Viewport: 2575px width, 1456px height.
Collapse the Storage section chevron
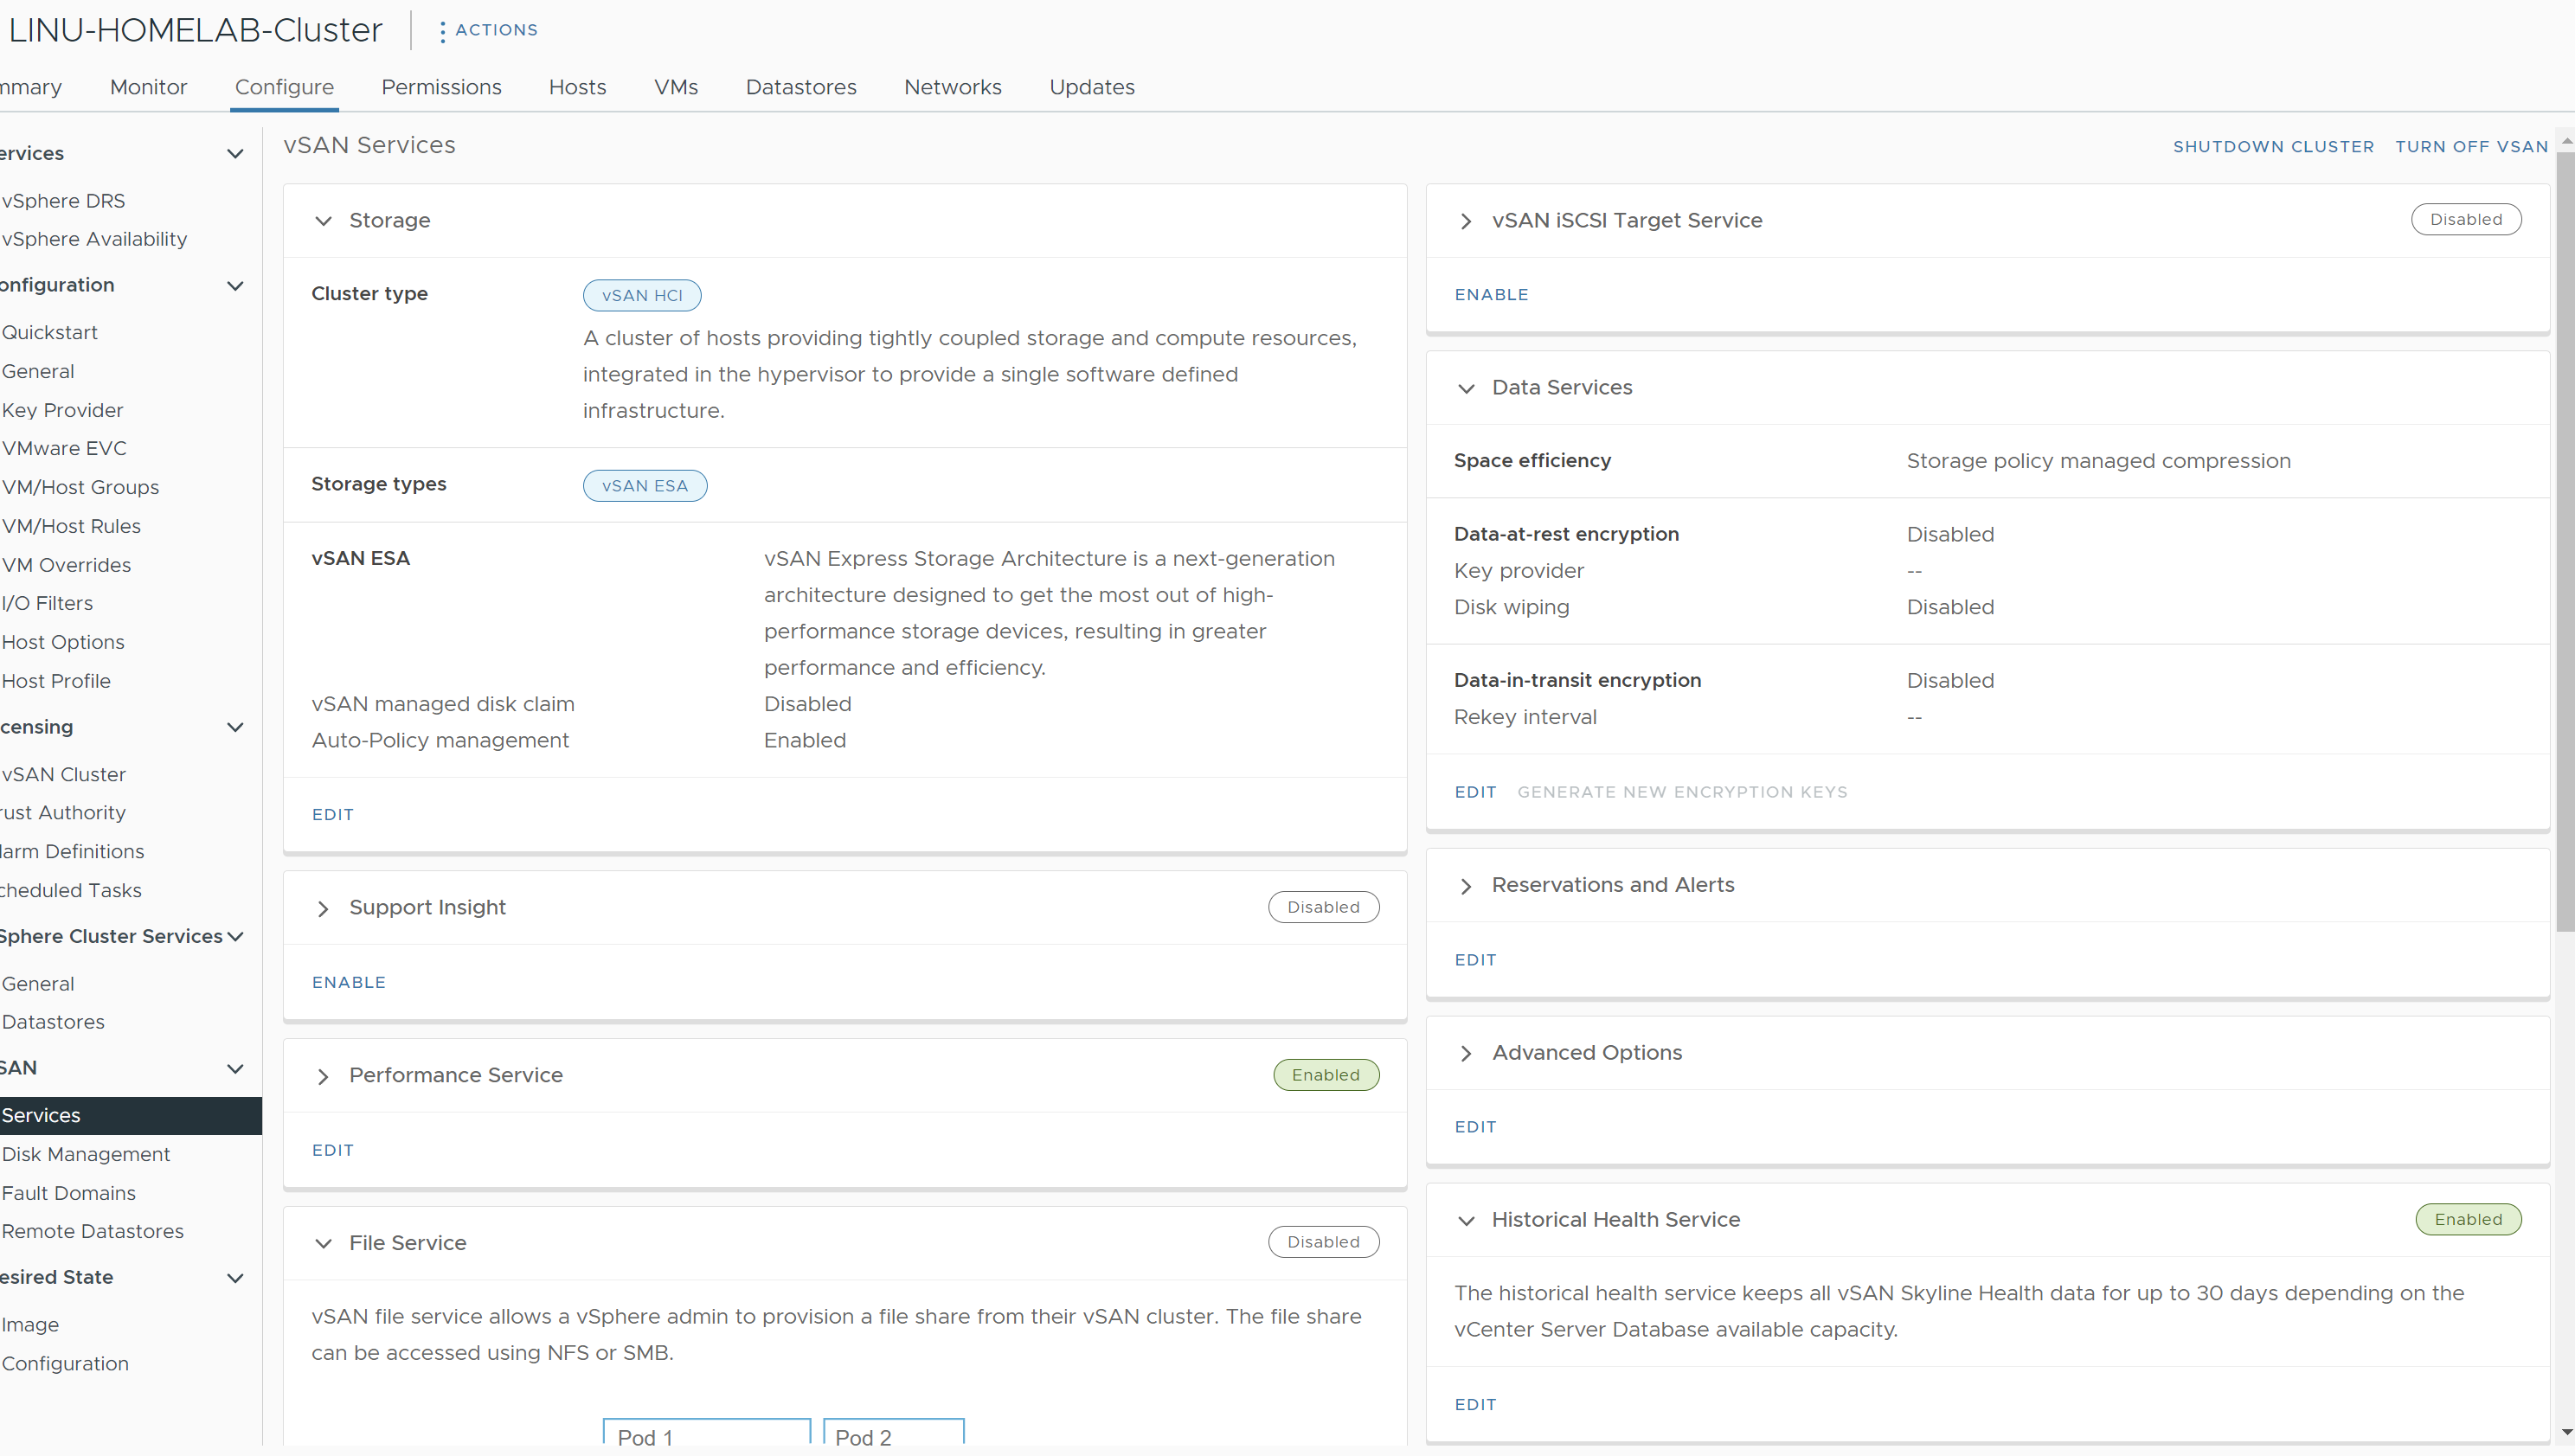[323, 221]
